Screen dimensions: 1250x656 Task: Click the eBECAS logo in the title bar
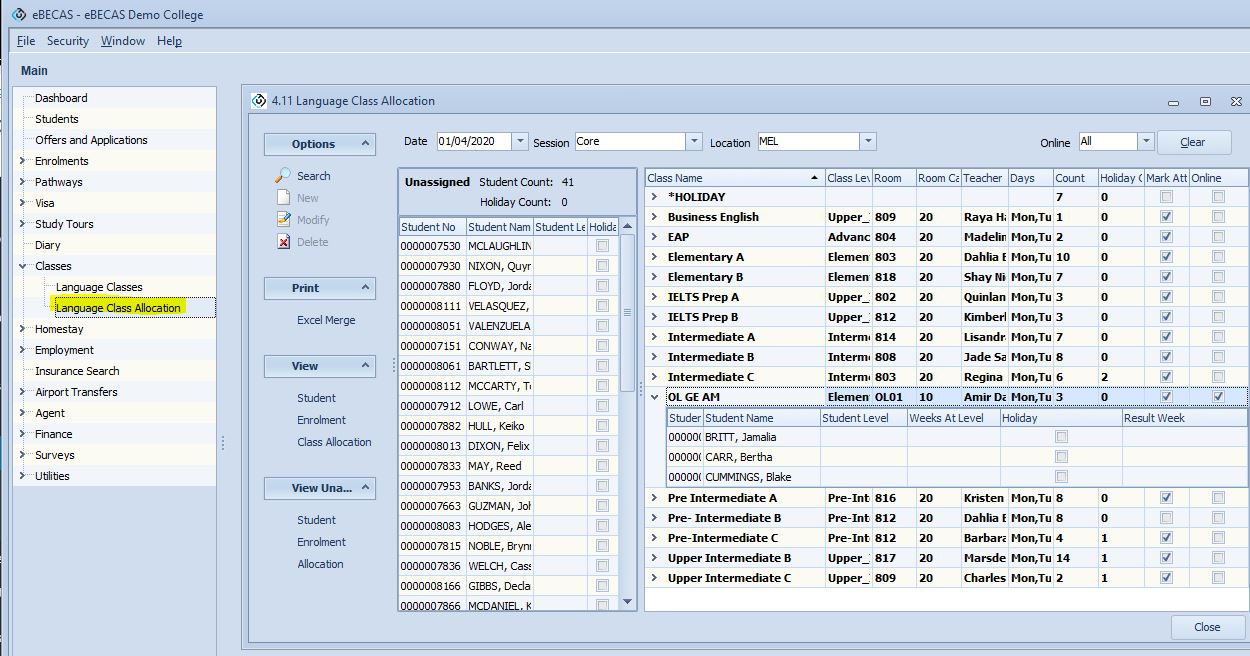[18, 14]
